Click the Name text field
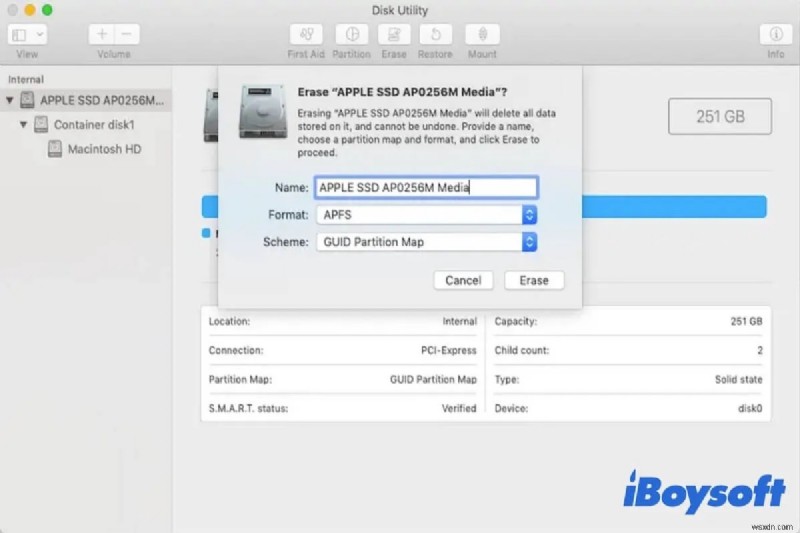The width and height of the screenshot is (800, 533). tap(426, 188)
